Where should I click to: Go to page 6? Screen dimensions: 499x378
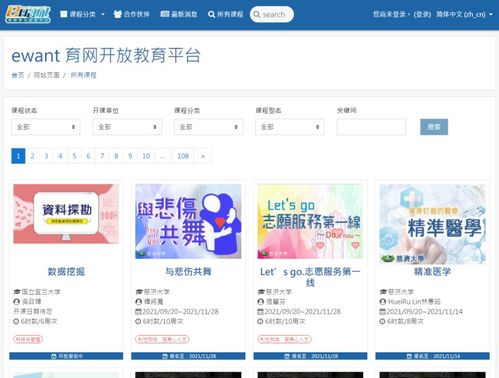tap(88, 156)
